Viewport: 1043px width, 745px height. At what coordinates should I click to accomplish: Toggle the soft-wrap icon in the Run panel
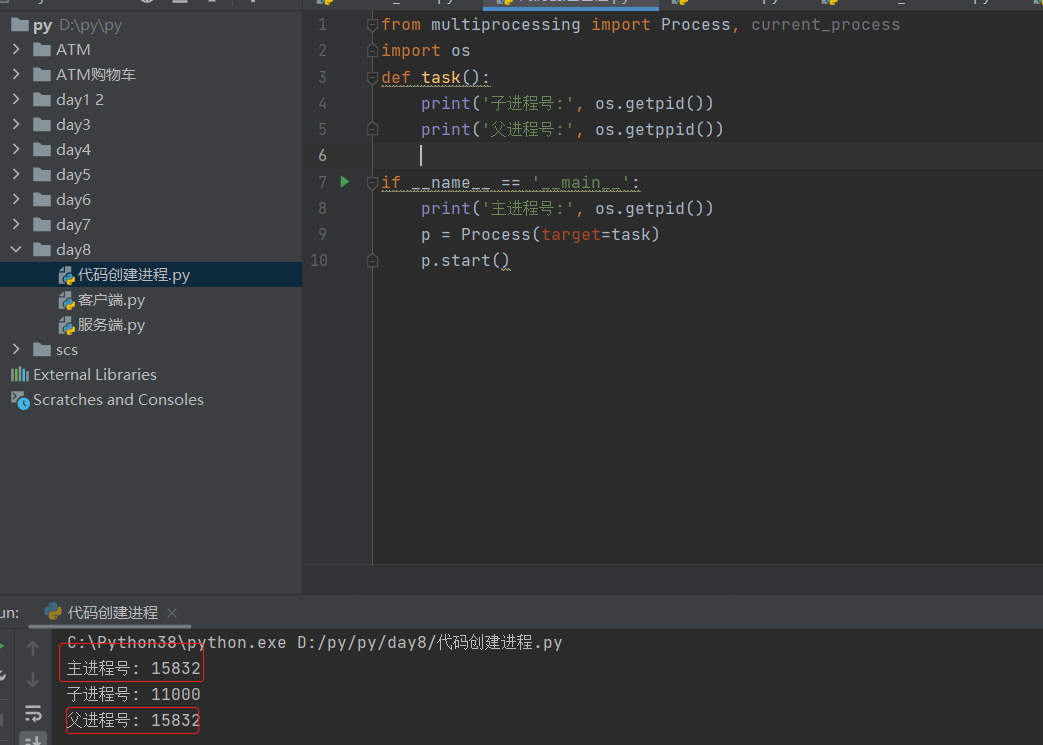click(x=33, y=713)
